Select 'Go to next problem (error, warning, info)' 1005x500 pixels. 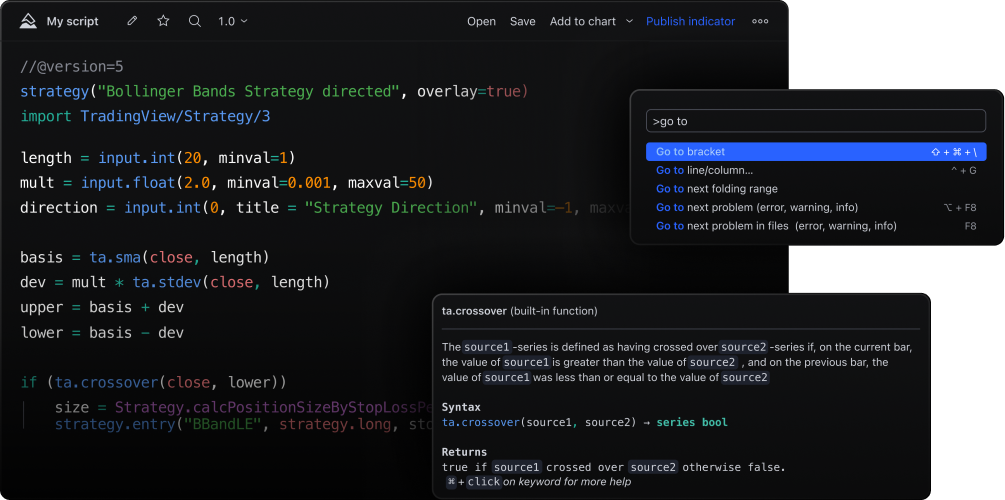pos(816,208)
